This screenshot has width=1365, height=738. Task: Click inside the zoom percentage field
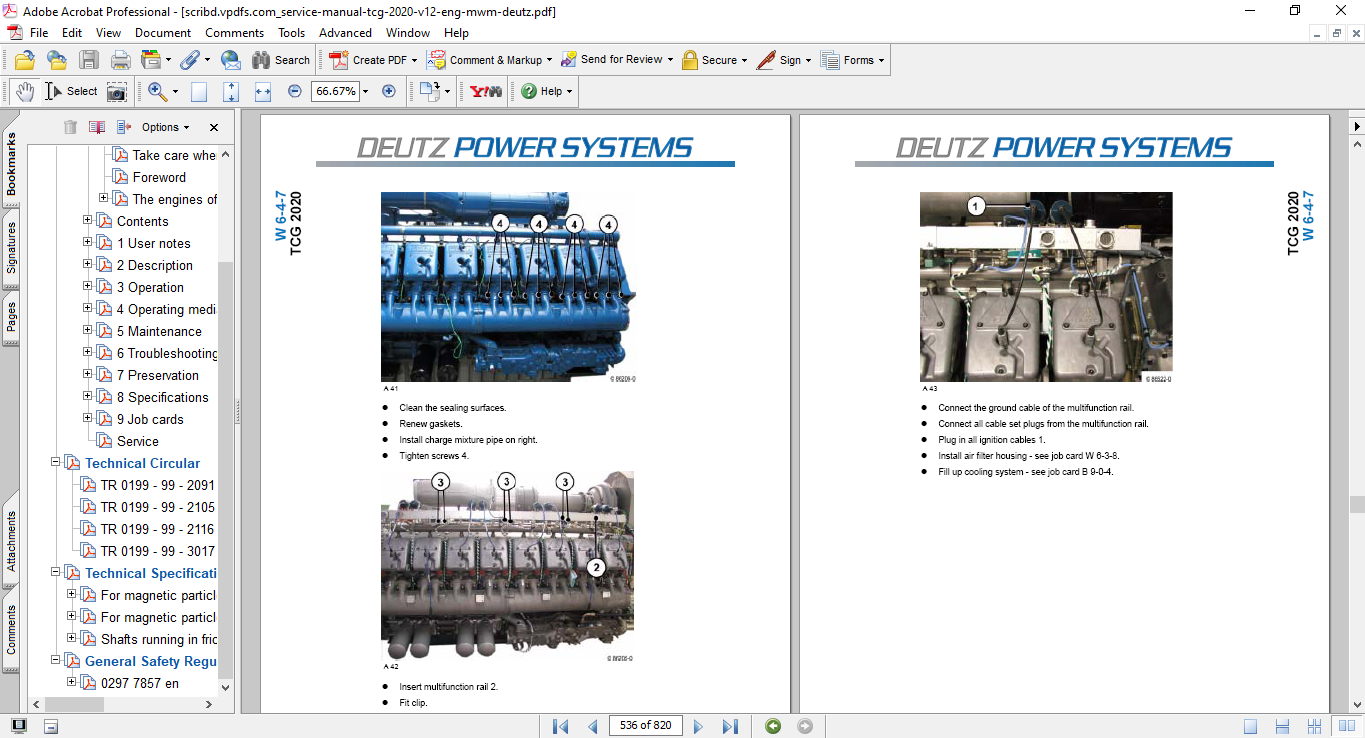click(x=336, y=91)
